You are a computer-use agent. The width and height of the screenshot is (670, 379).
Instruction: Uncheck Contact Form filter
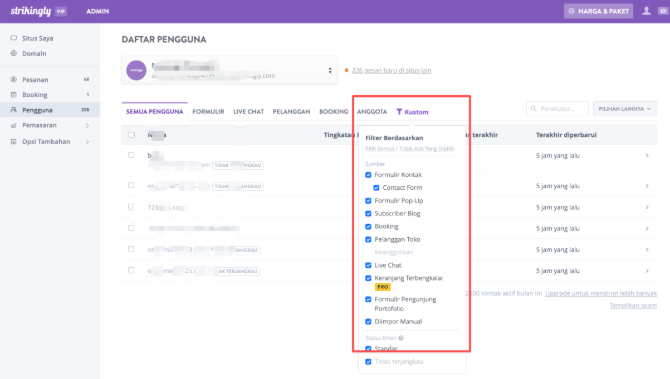376,188
